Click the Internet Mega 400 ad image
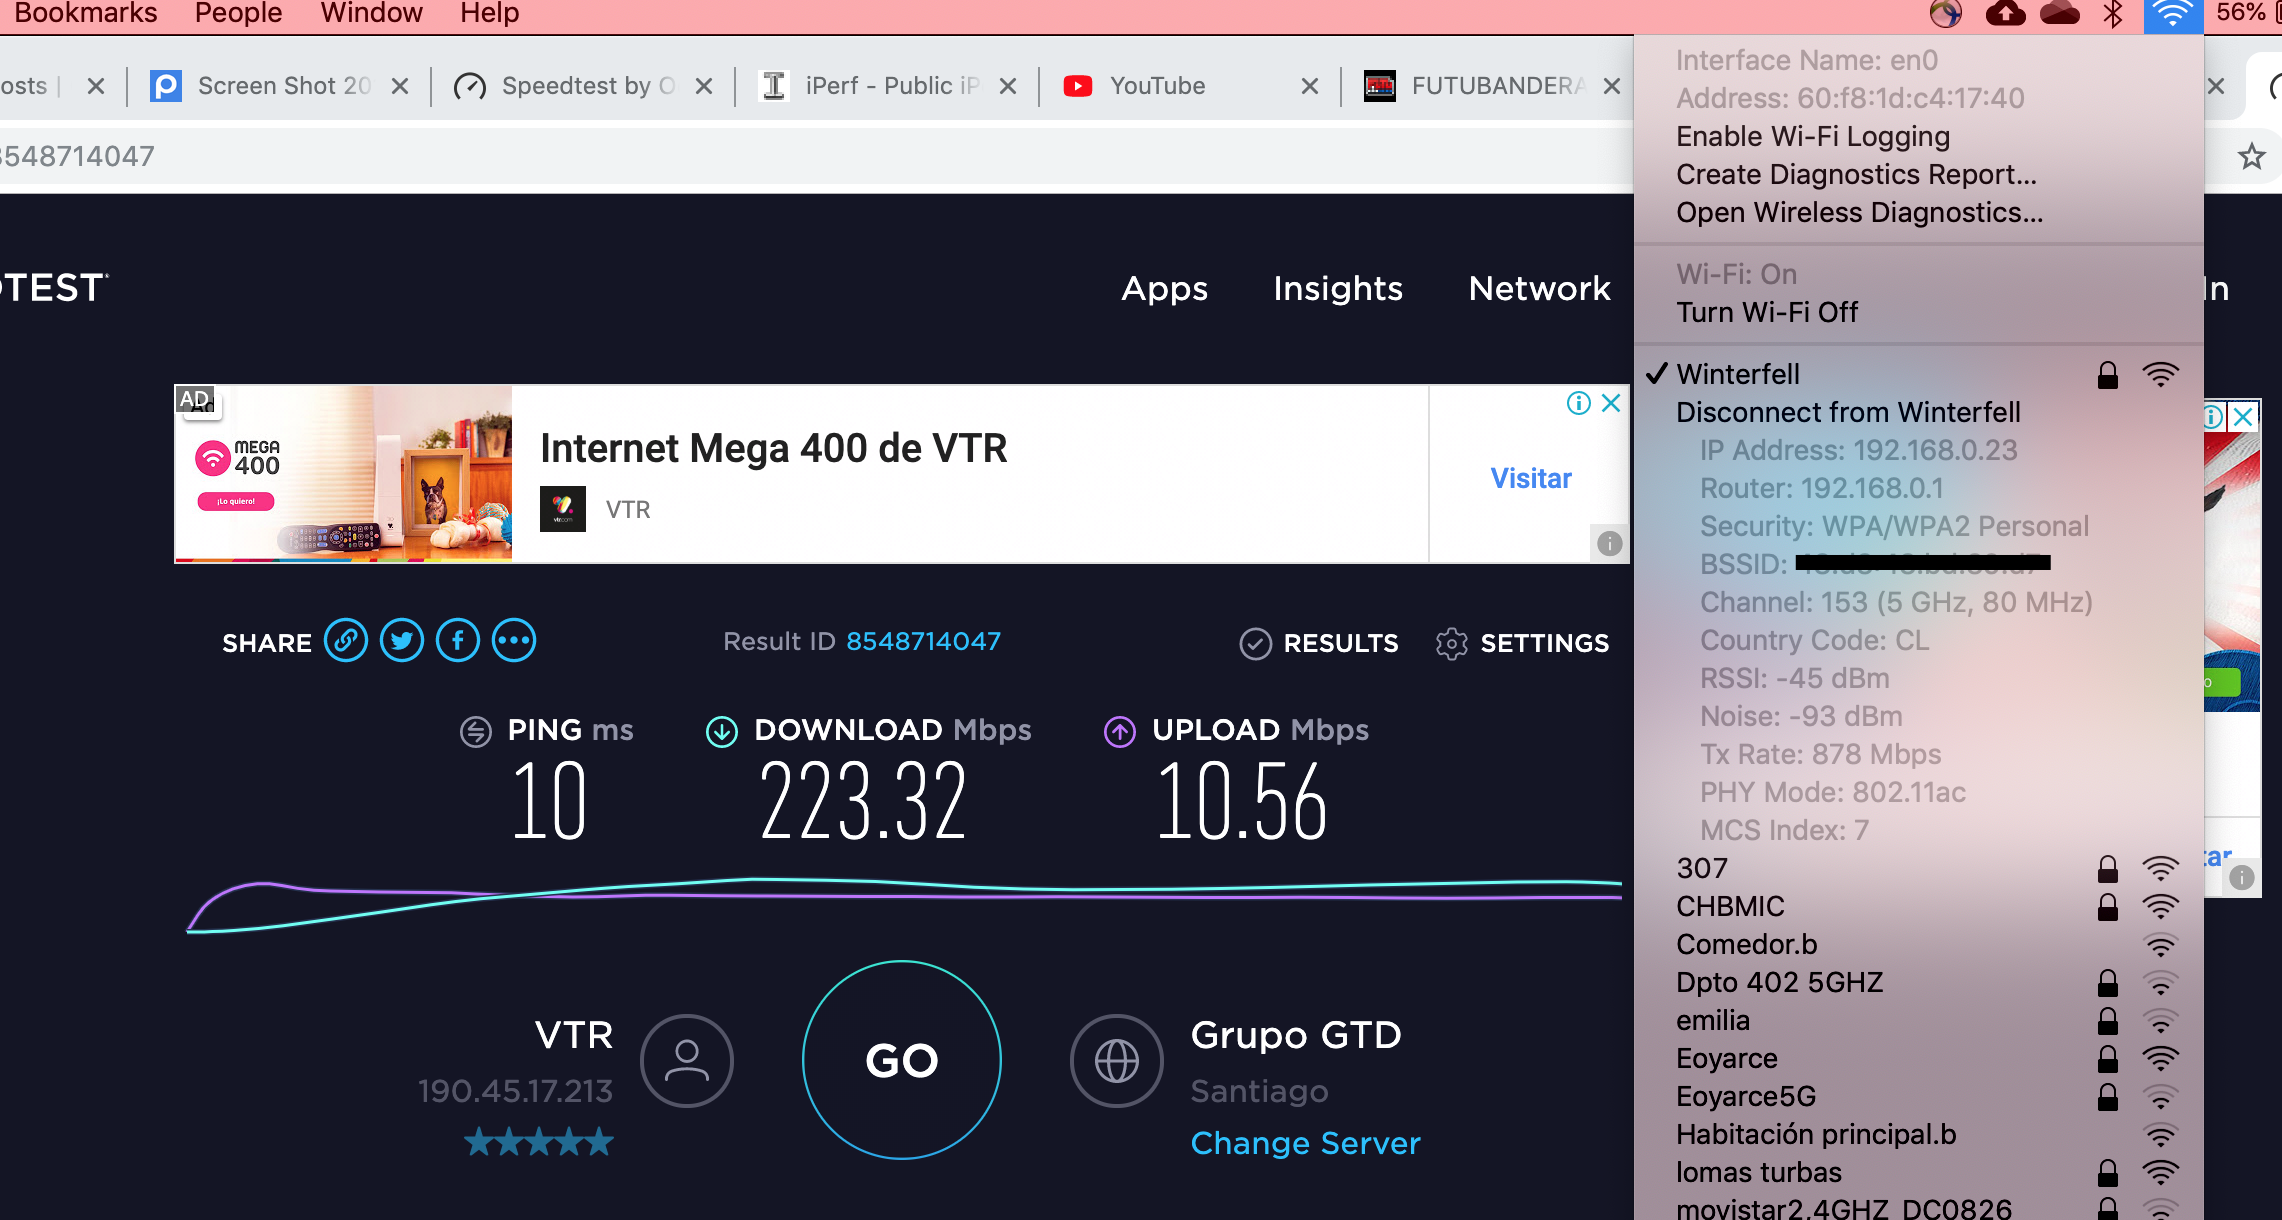The width and height of the screenshot is (2282, 1220). tap(343, 474)
